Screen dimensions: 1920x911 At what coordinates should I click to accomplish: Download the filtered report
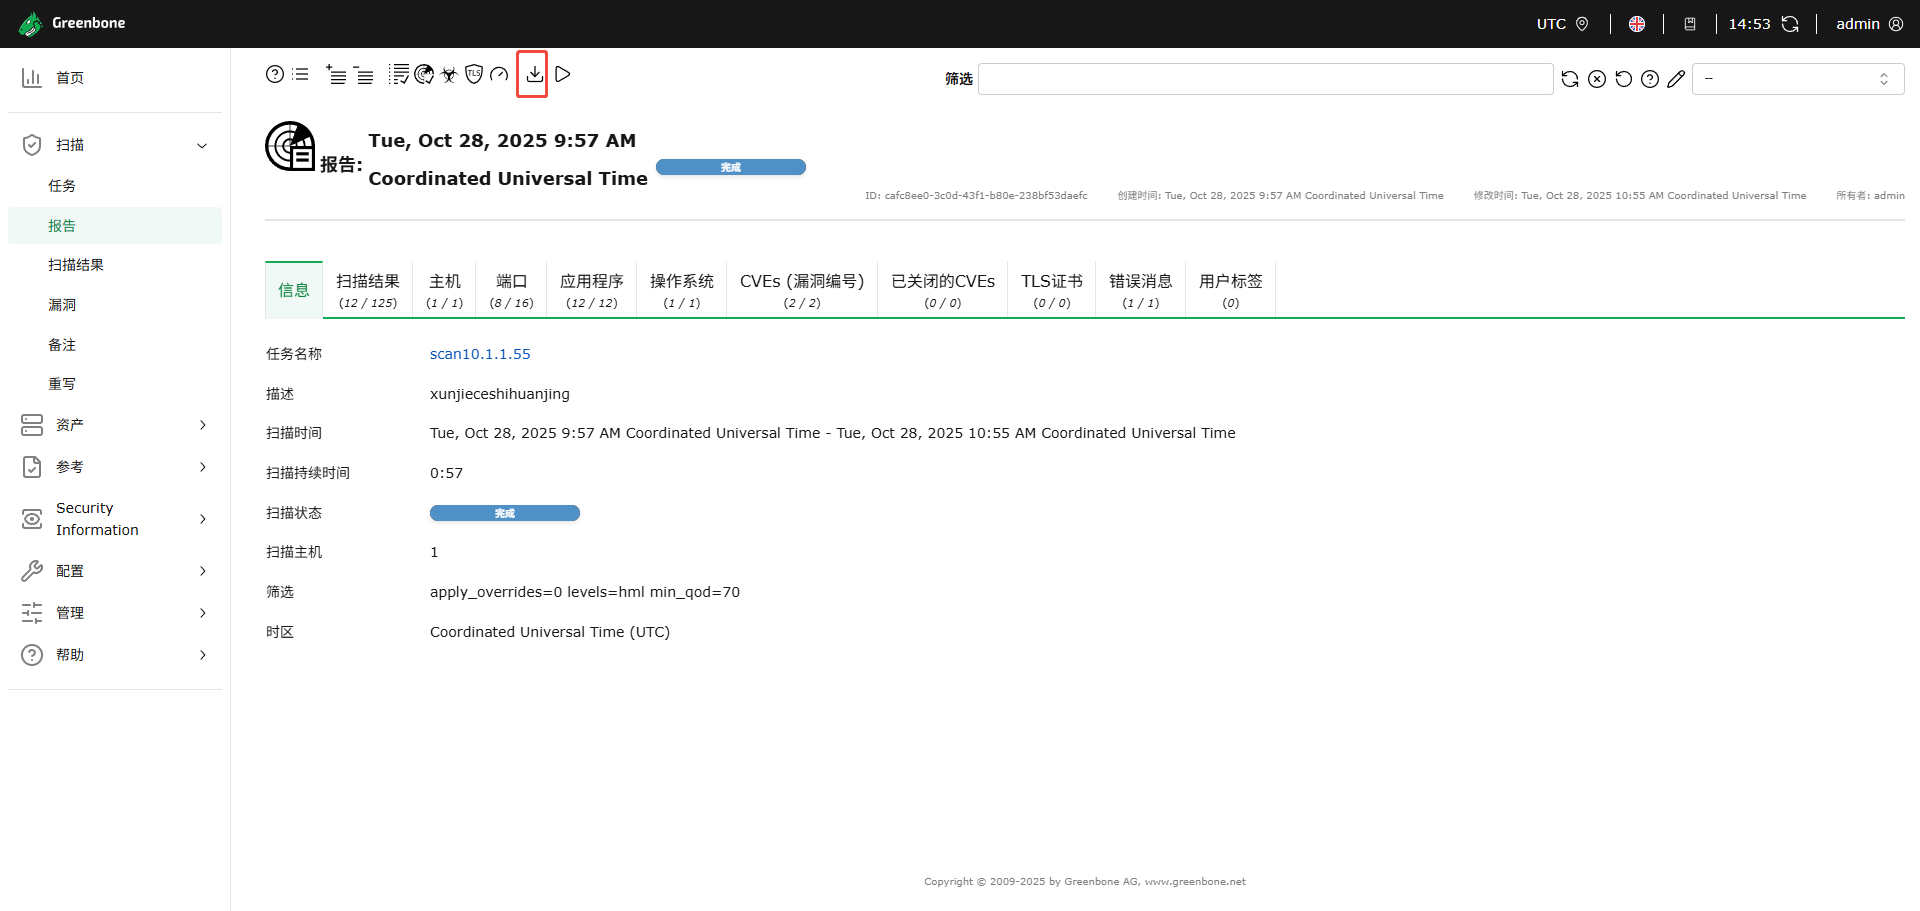[x=535, y=74]
